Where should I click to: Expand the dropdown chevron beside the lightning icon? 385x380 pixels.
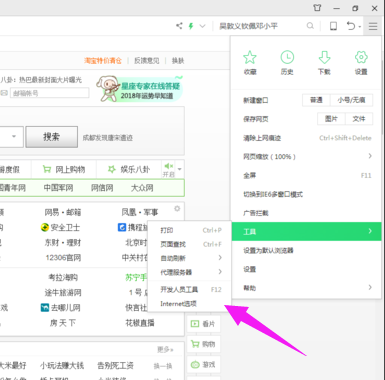(202, 26)
